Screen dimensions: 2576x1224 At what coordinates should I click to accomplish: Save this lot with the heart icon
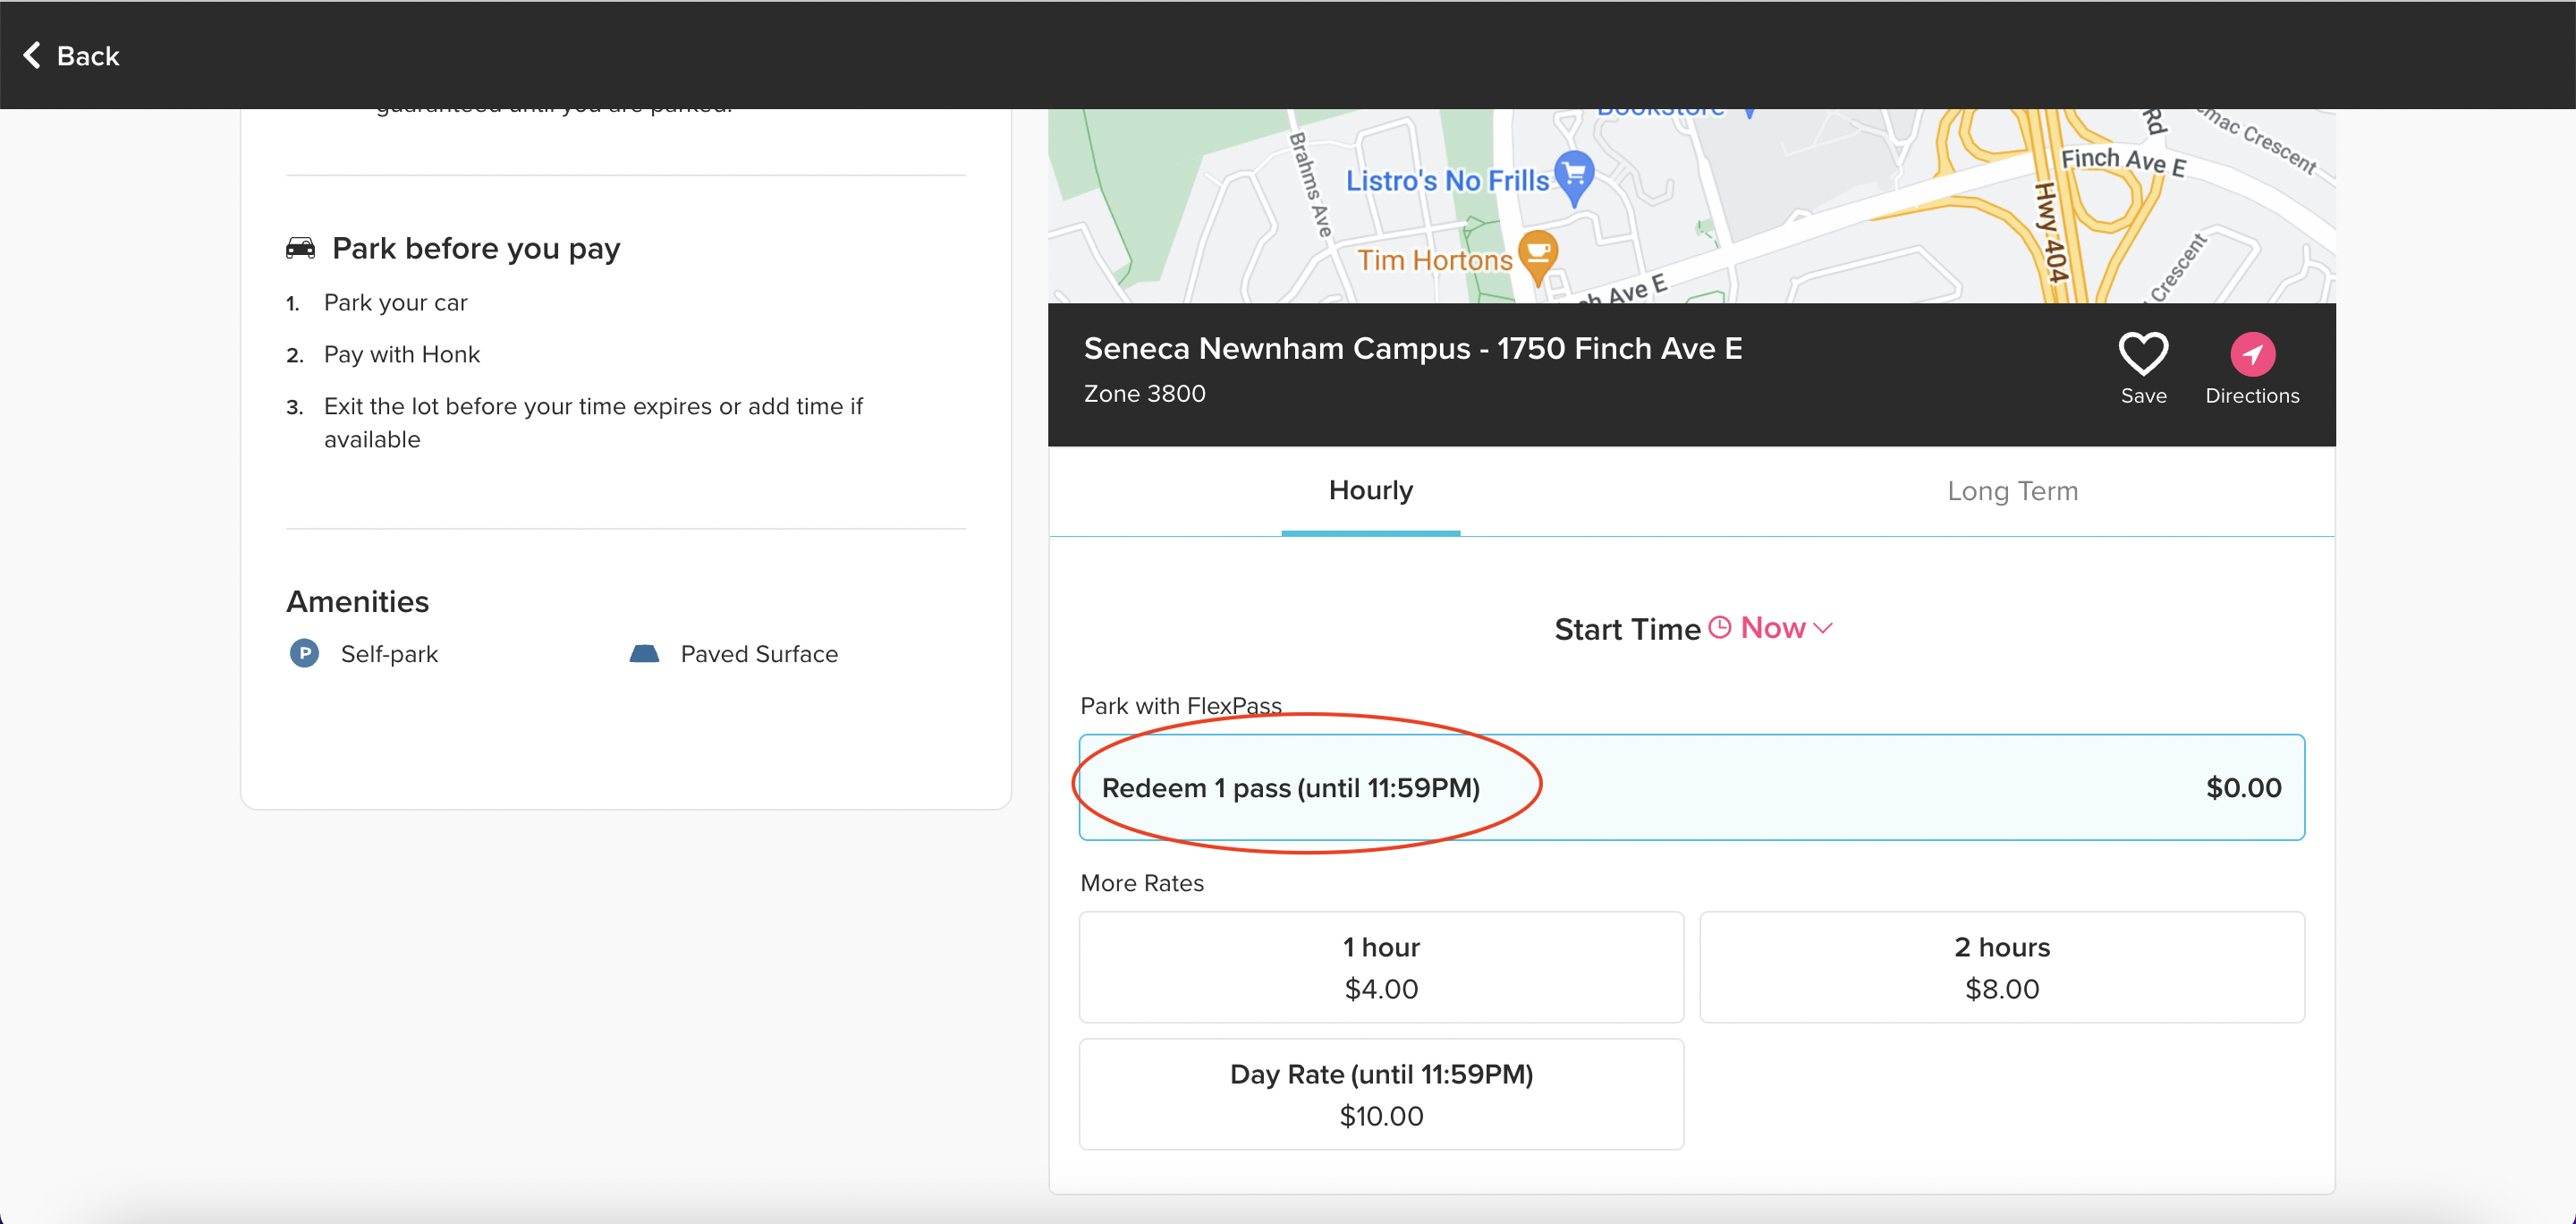pyautogui.click(x=2143, y=354)
